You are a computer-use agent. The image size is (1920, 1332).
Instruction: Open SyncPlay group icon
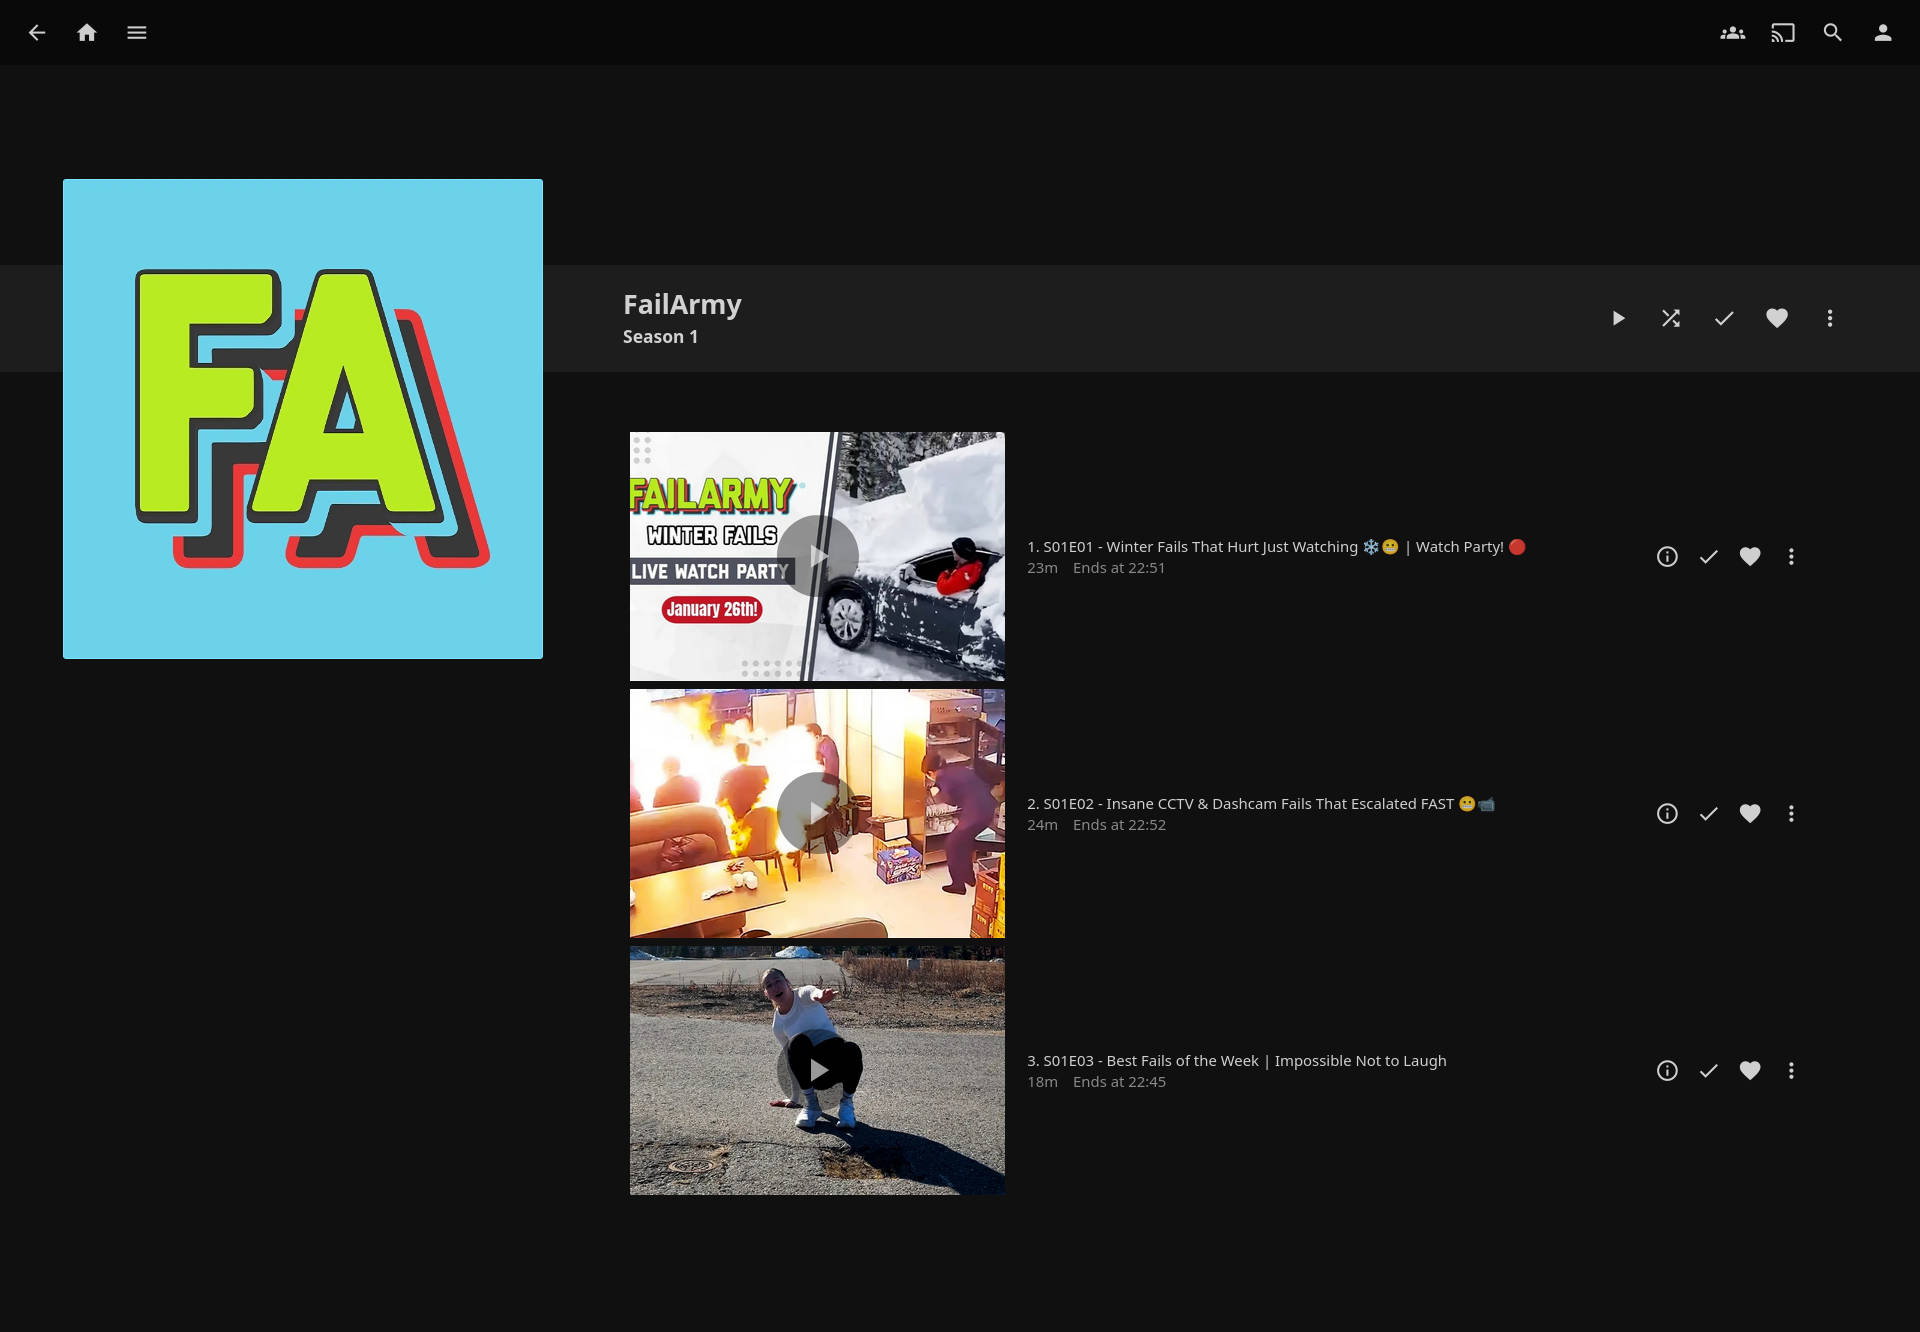[1732, 33]
